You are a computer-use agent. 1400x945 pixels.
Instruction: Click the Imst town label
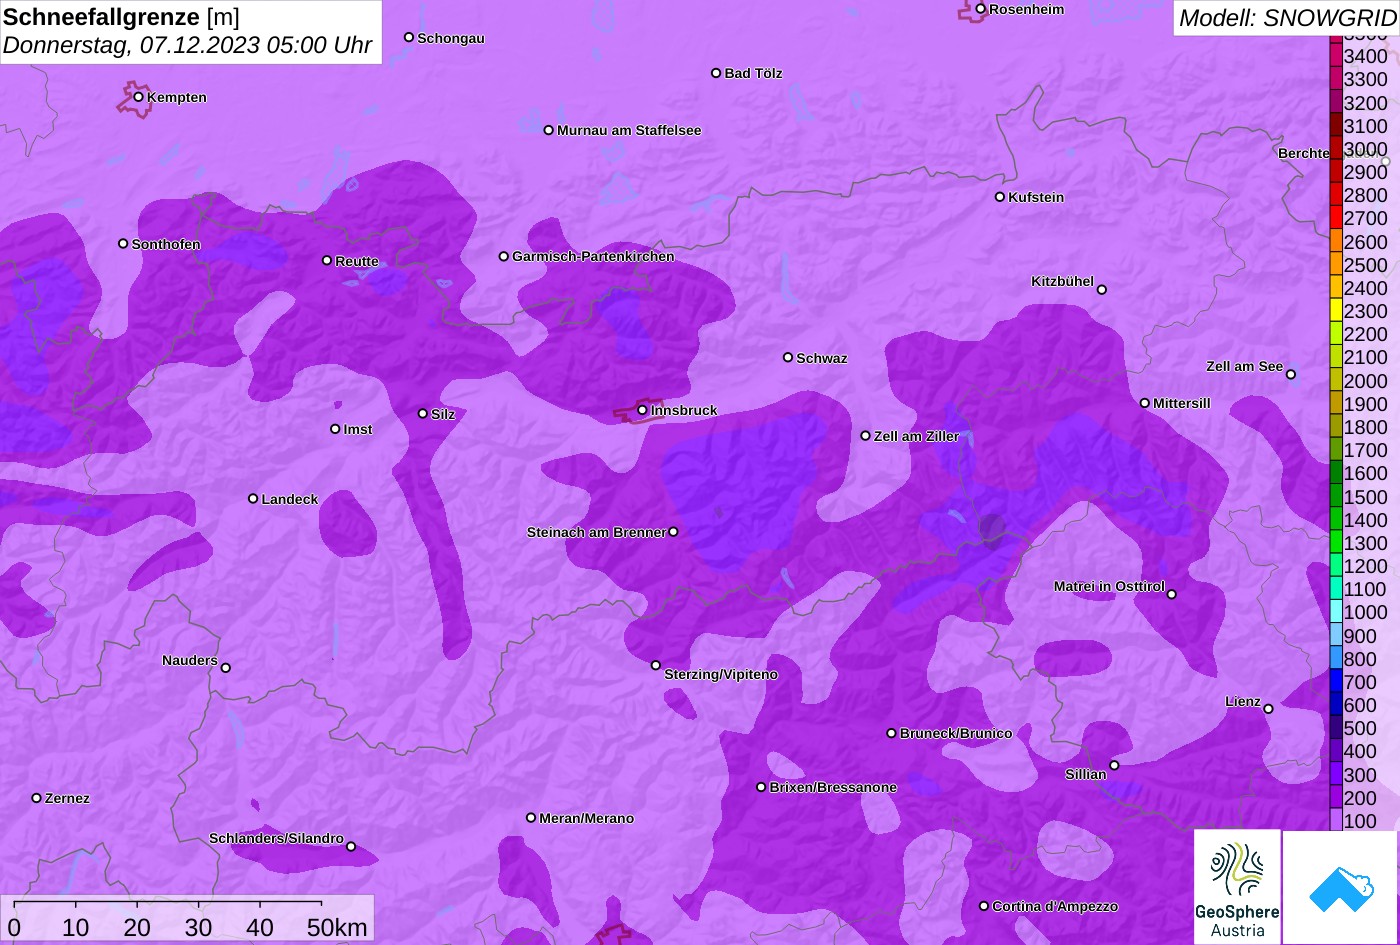358,429
